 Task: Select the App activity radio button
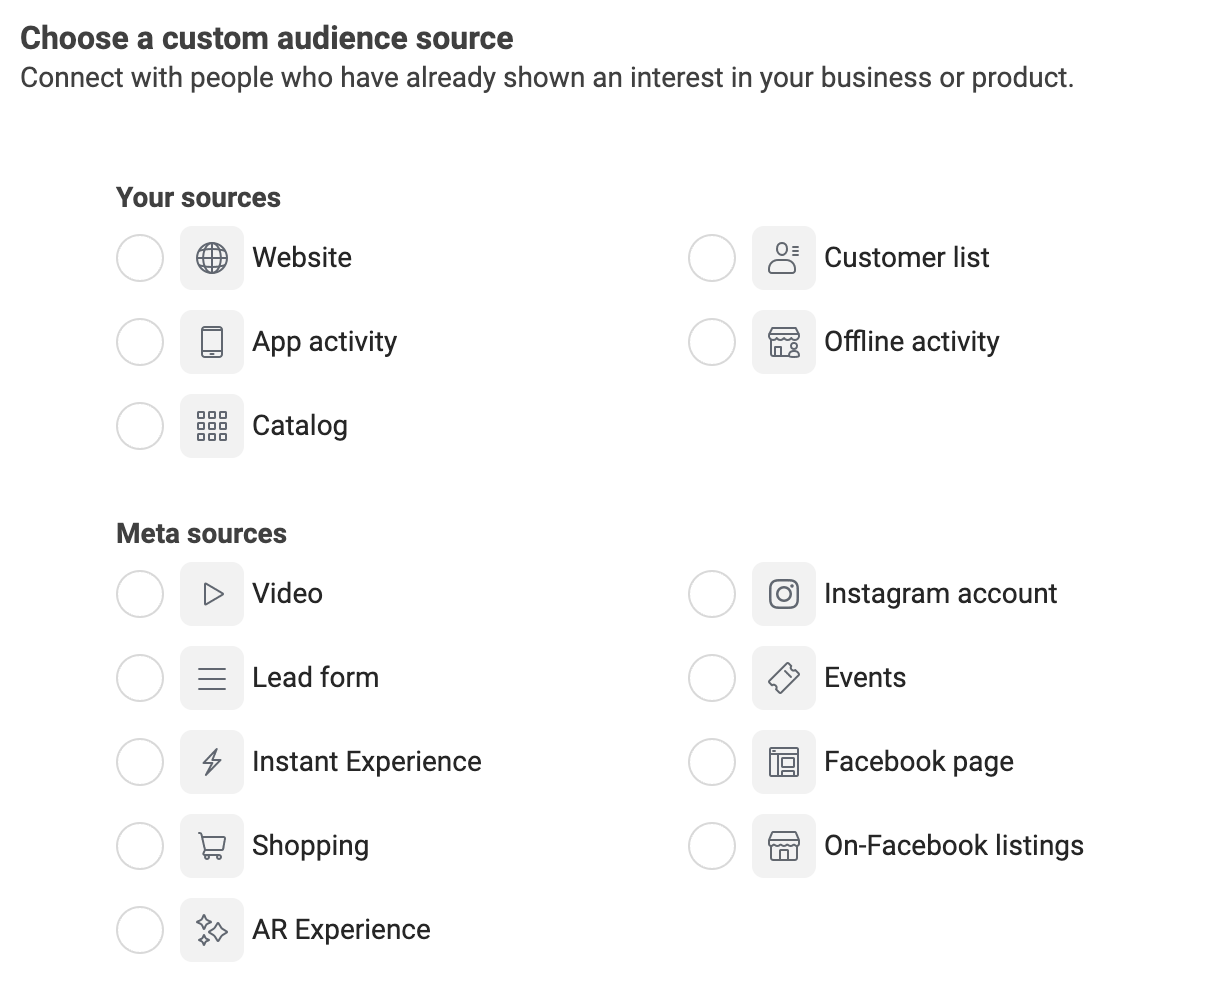point(140,342)
